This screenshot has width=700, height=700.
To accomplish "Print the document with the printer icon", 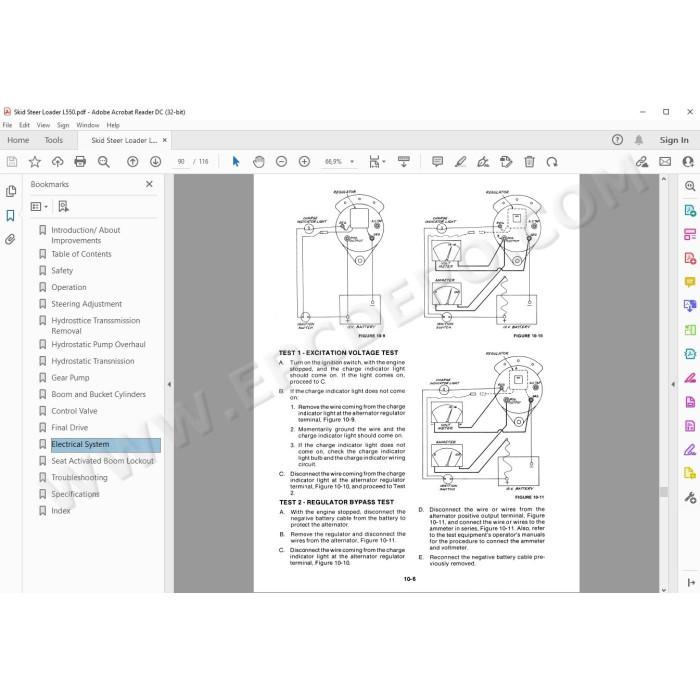I will pos(80,162).
